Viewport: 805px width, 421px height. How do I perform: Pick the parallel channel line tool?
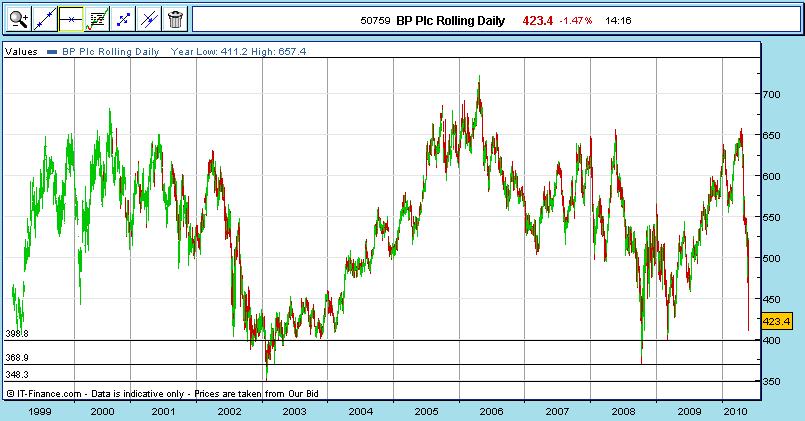(149, 20)
